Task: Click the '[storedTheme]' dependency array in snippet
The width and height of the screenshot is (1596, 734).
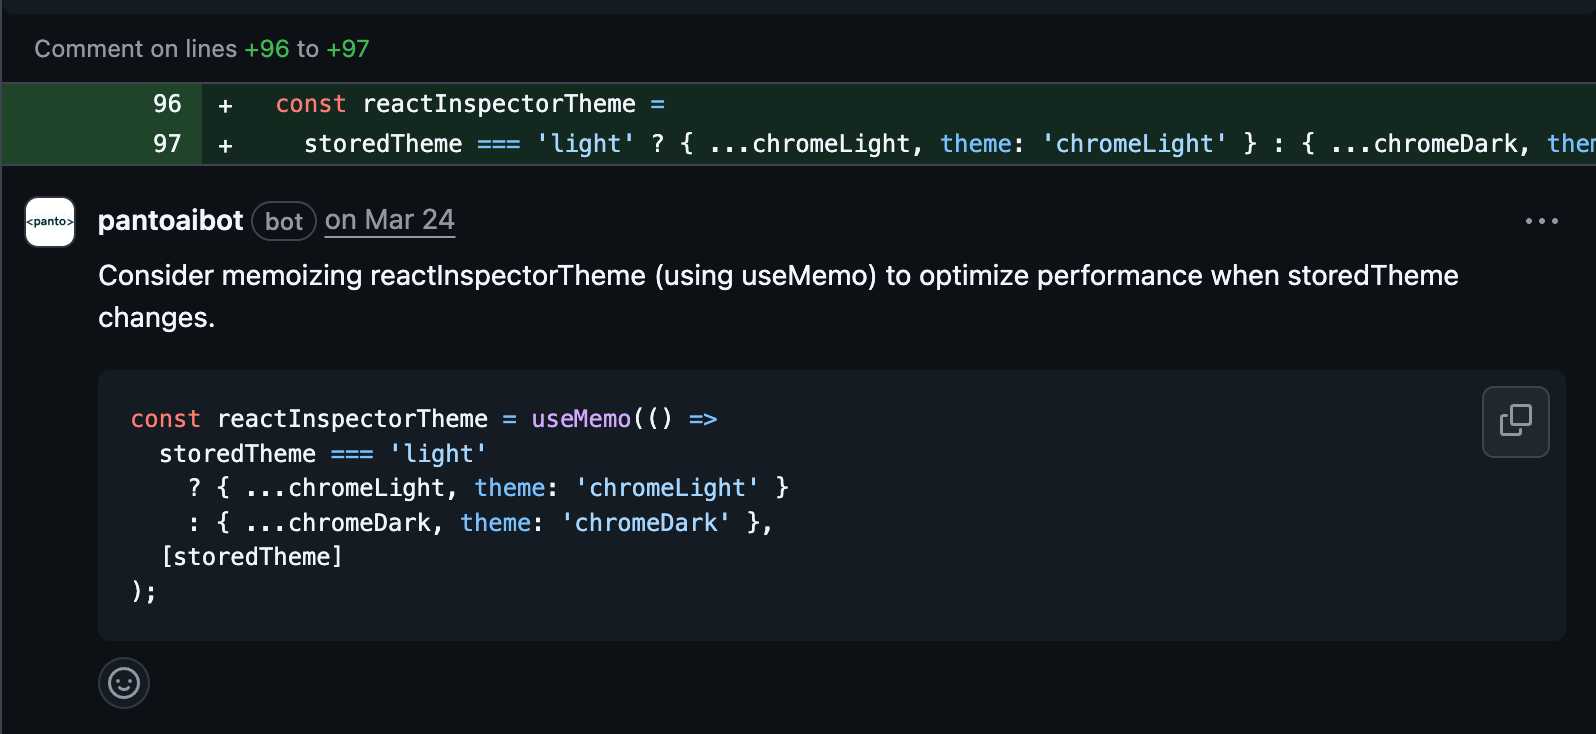Action: (x=252, y=557)
